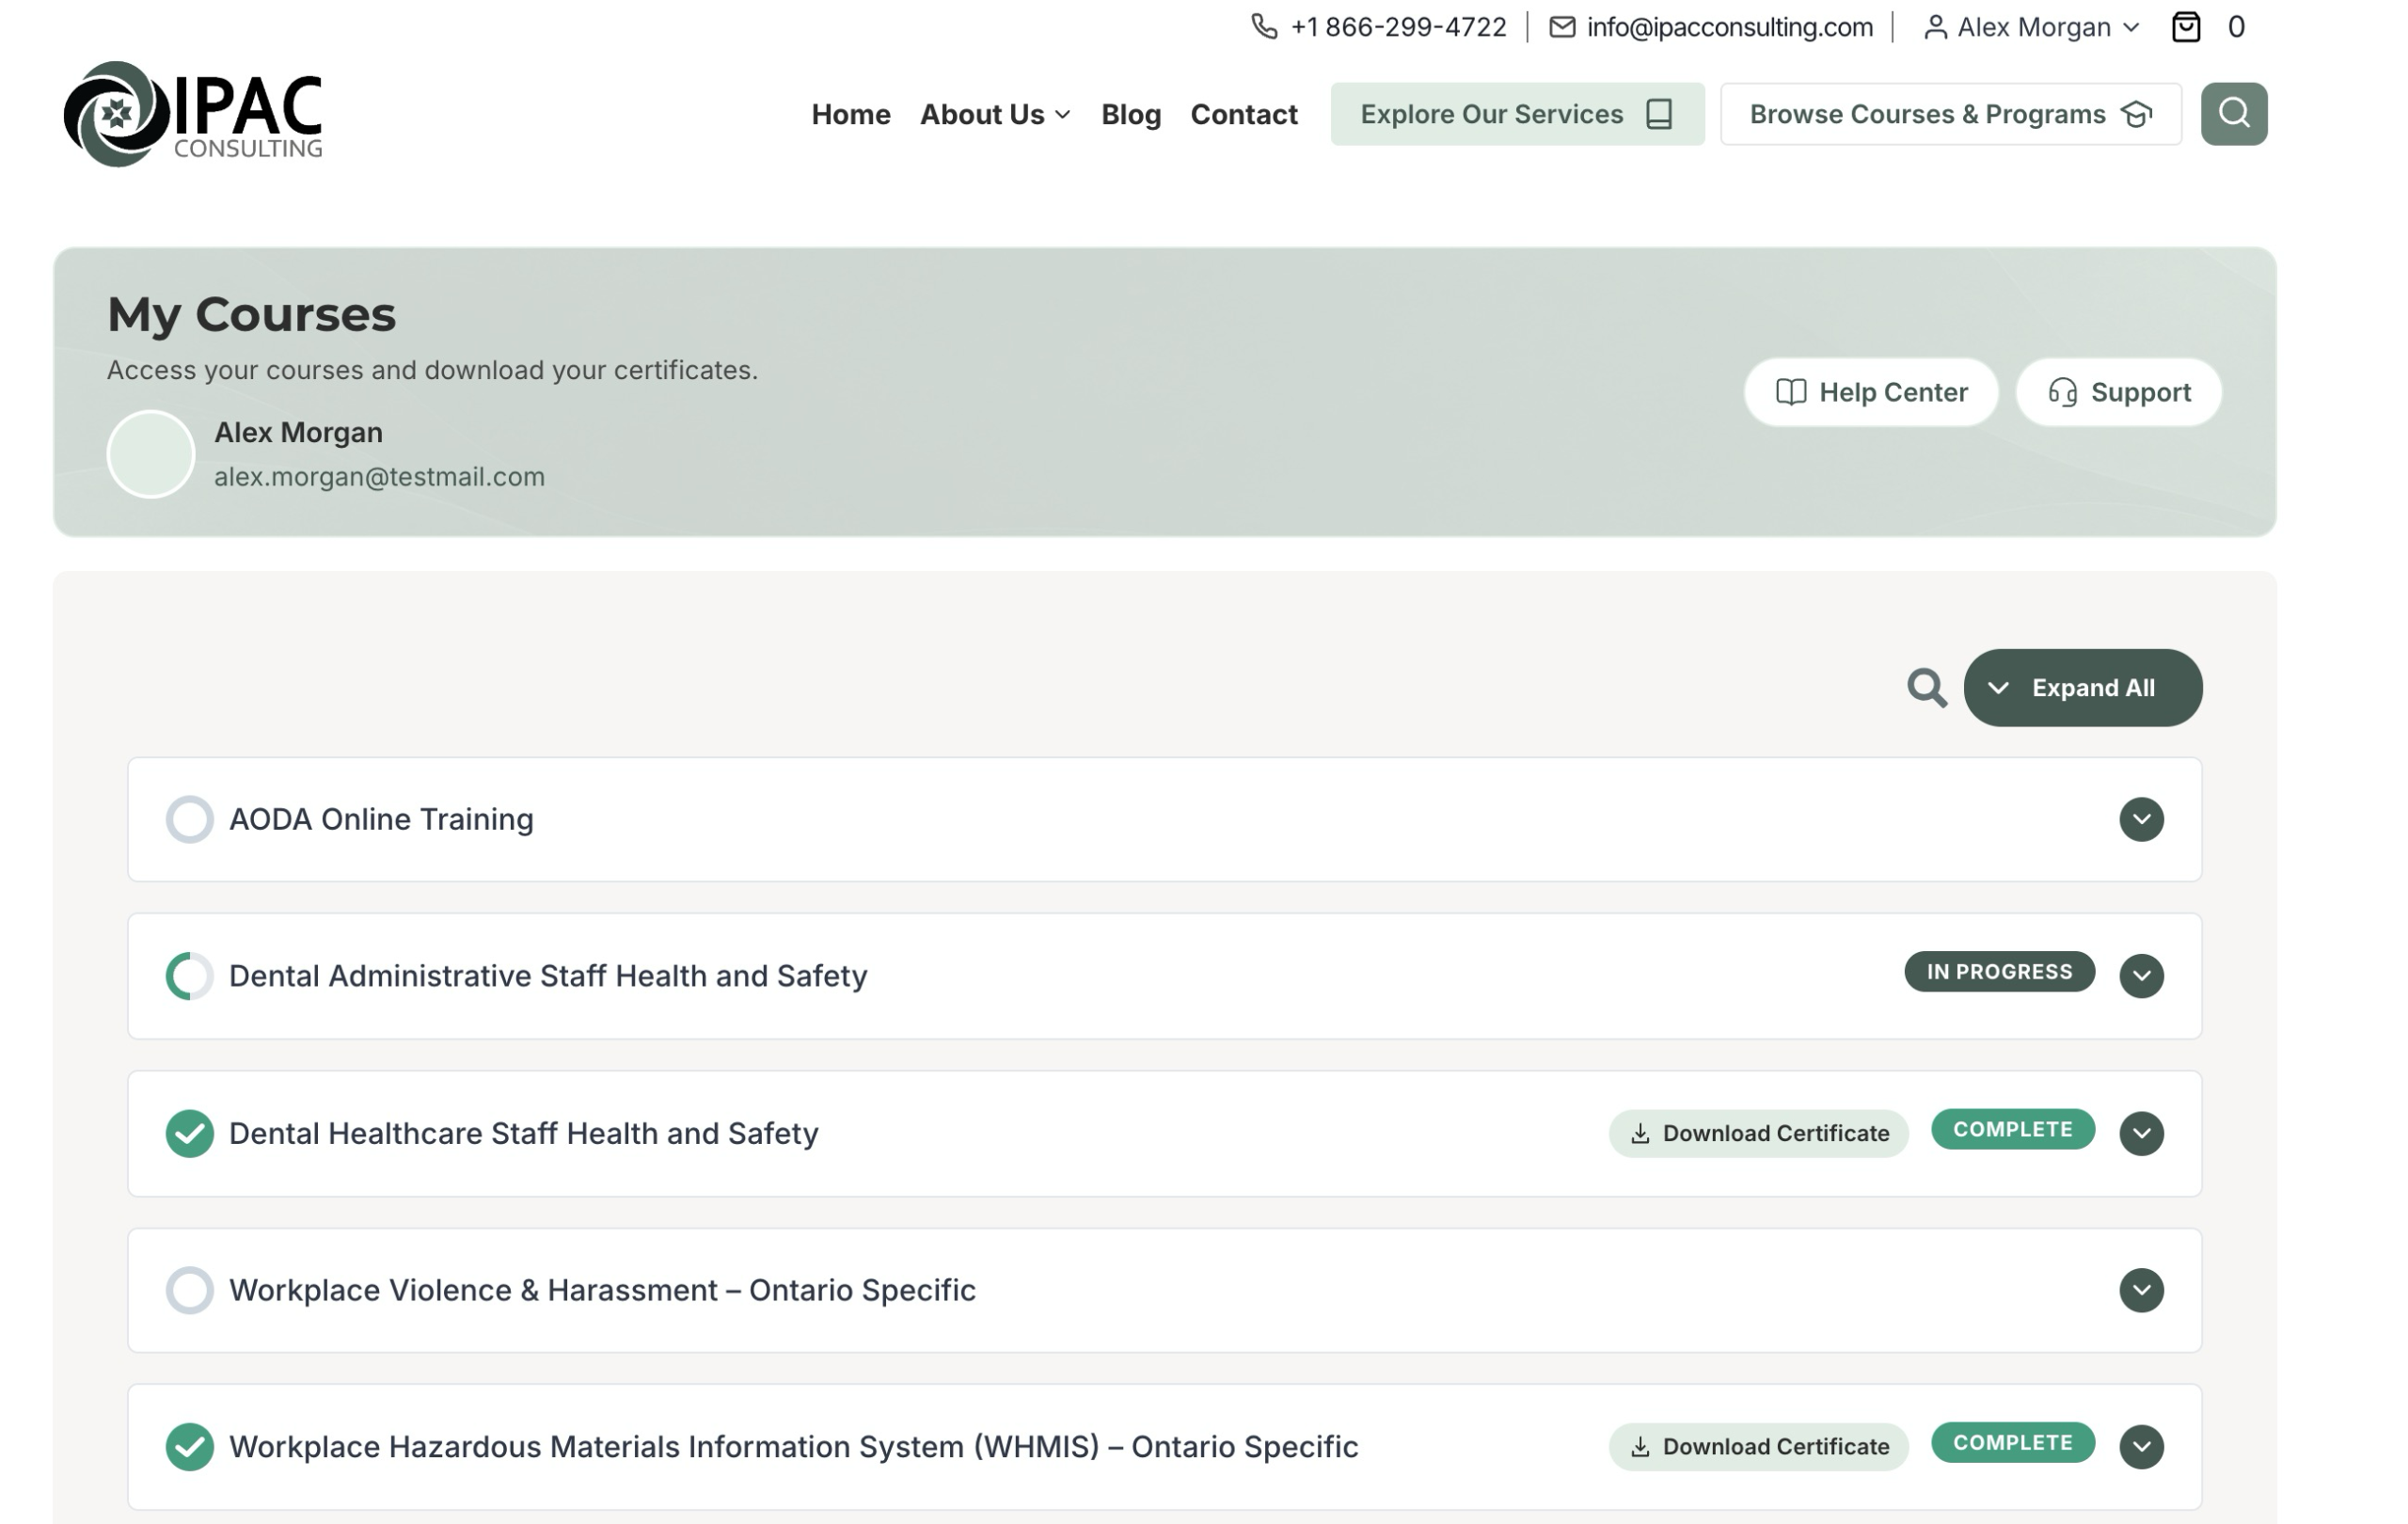Click the phone icon in top bar
This screenshot has width=2408, height=1524.
pyautogui.click(x=1264, y=27)
